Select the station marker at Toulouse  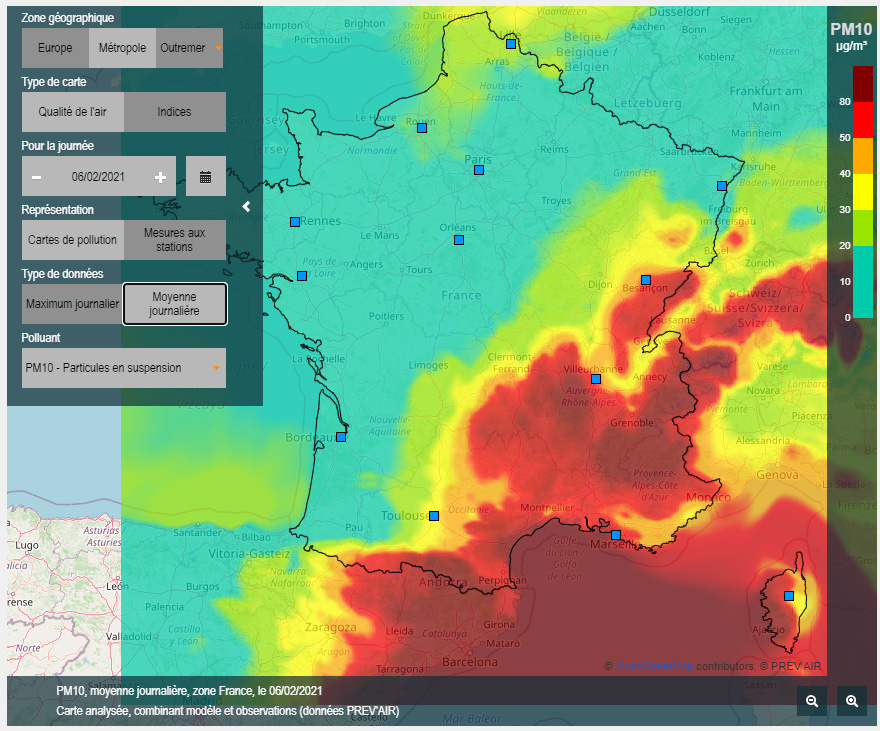(434, 516)
